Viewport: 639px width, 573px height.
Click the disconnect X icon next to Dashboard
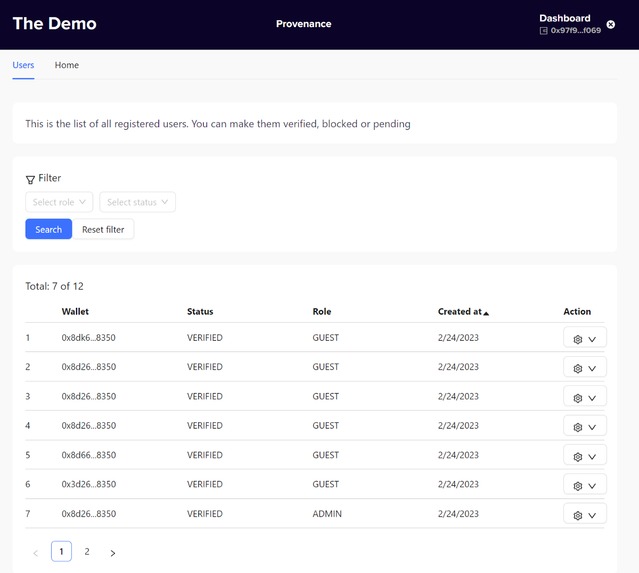coord(610,24)
